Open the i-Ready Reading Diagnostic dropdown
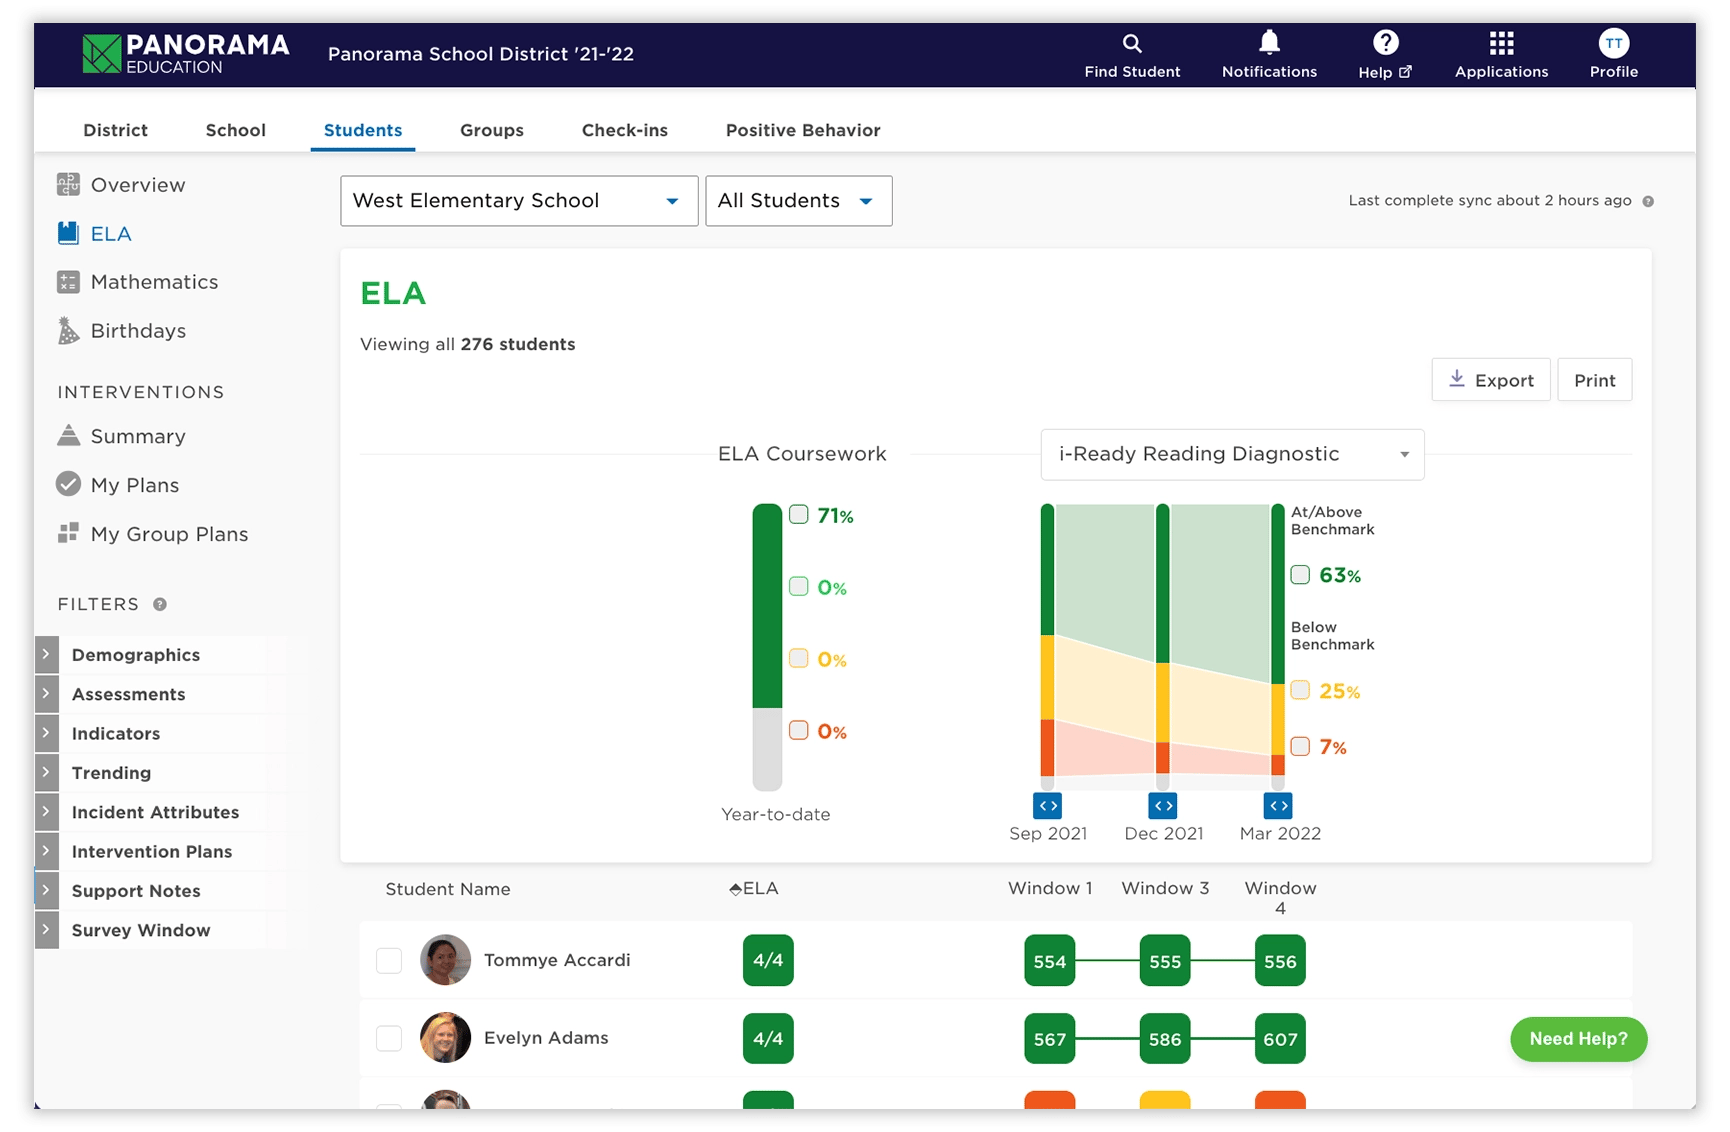This screenshot has width=1730, height=1132. click(x=1232, y=454)
